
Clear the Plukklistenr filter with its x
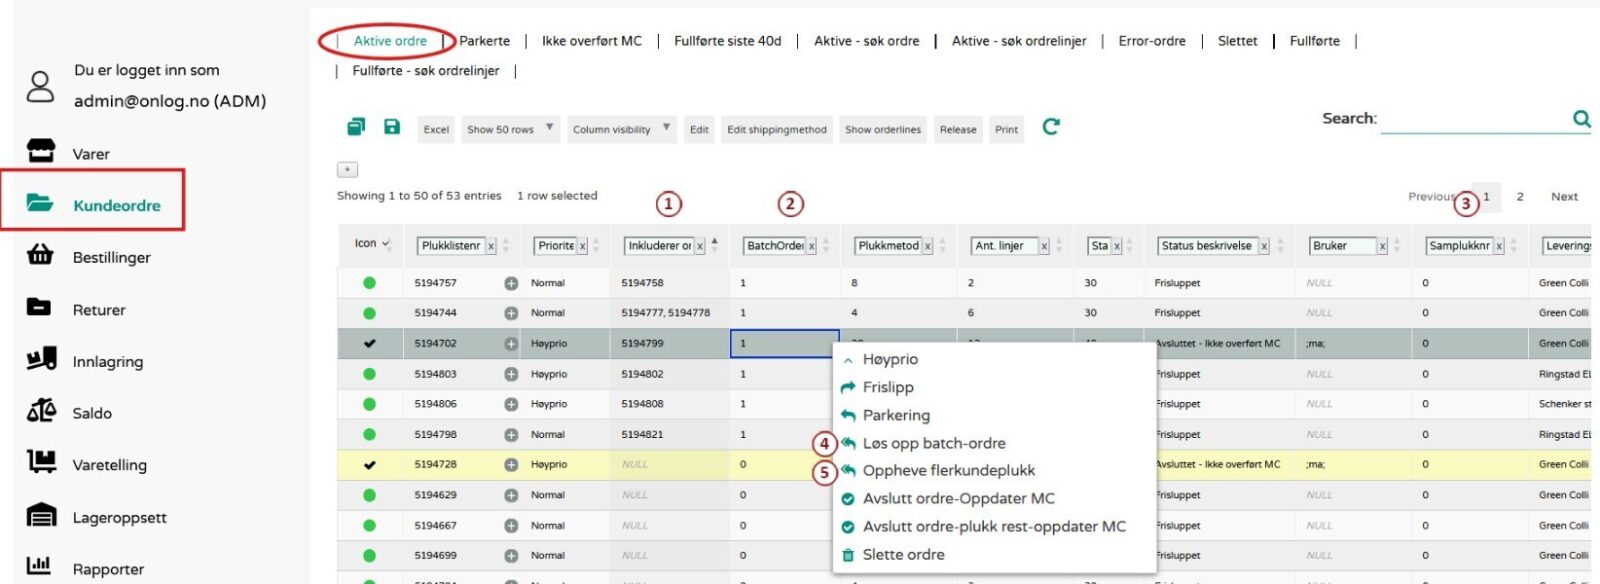pos(491,246)
